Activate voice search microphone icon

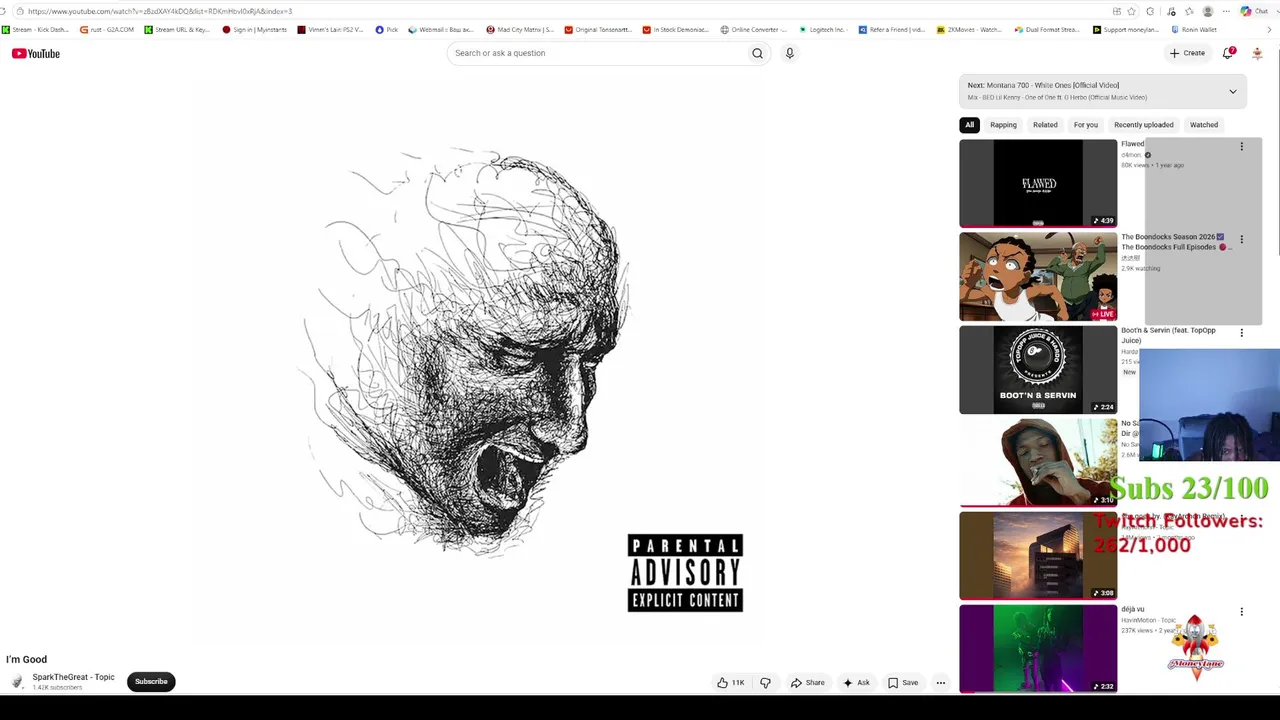click(x=789, y=53)
